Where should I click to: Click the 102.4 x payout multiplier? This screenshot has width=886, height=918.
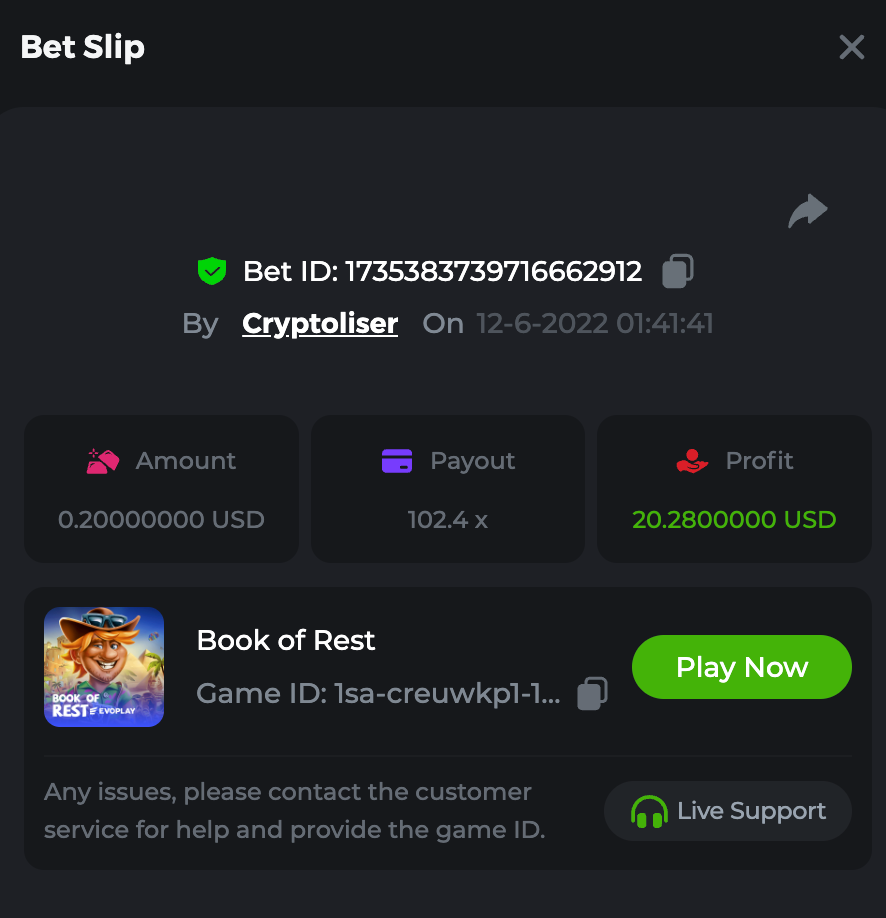447,520
